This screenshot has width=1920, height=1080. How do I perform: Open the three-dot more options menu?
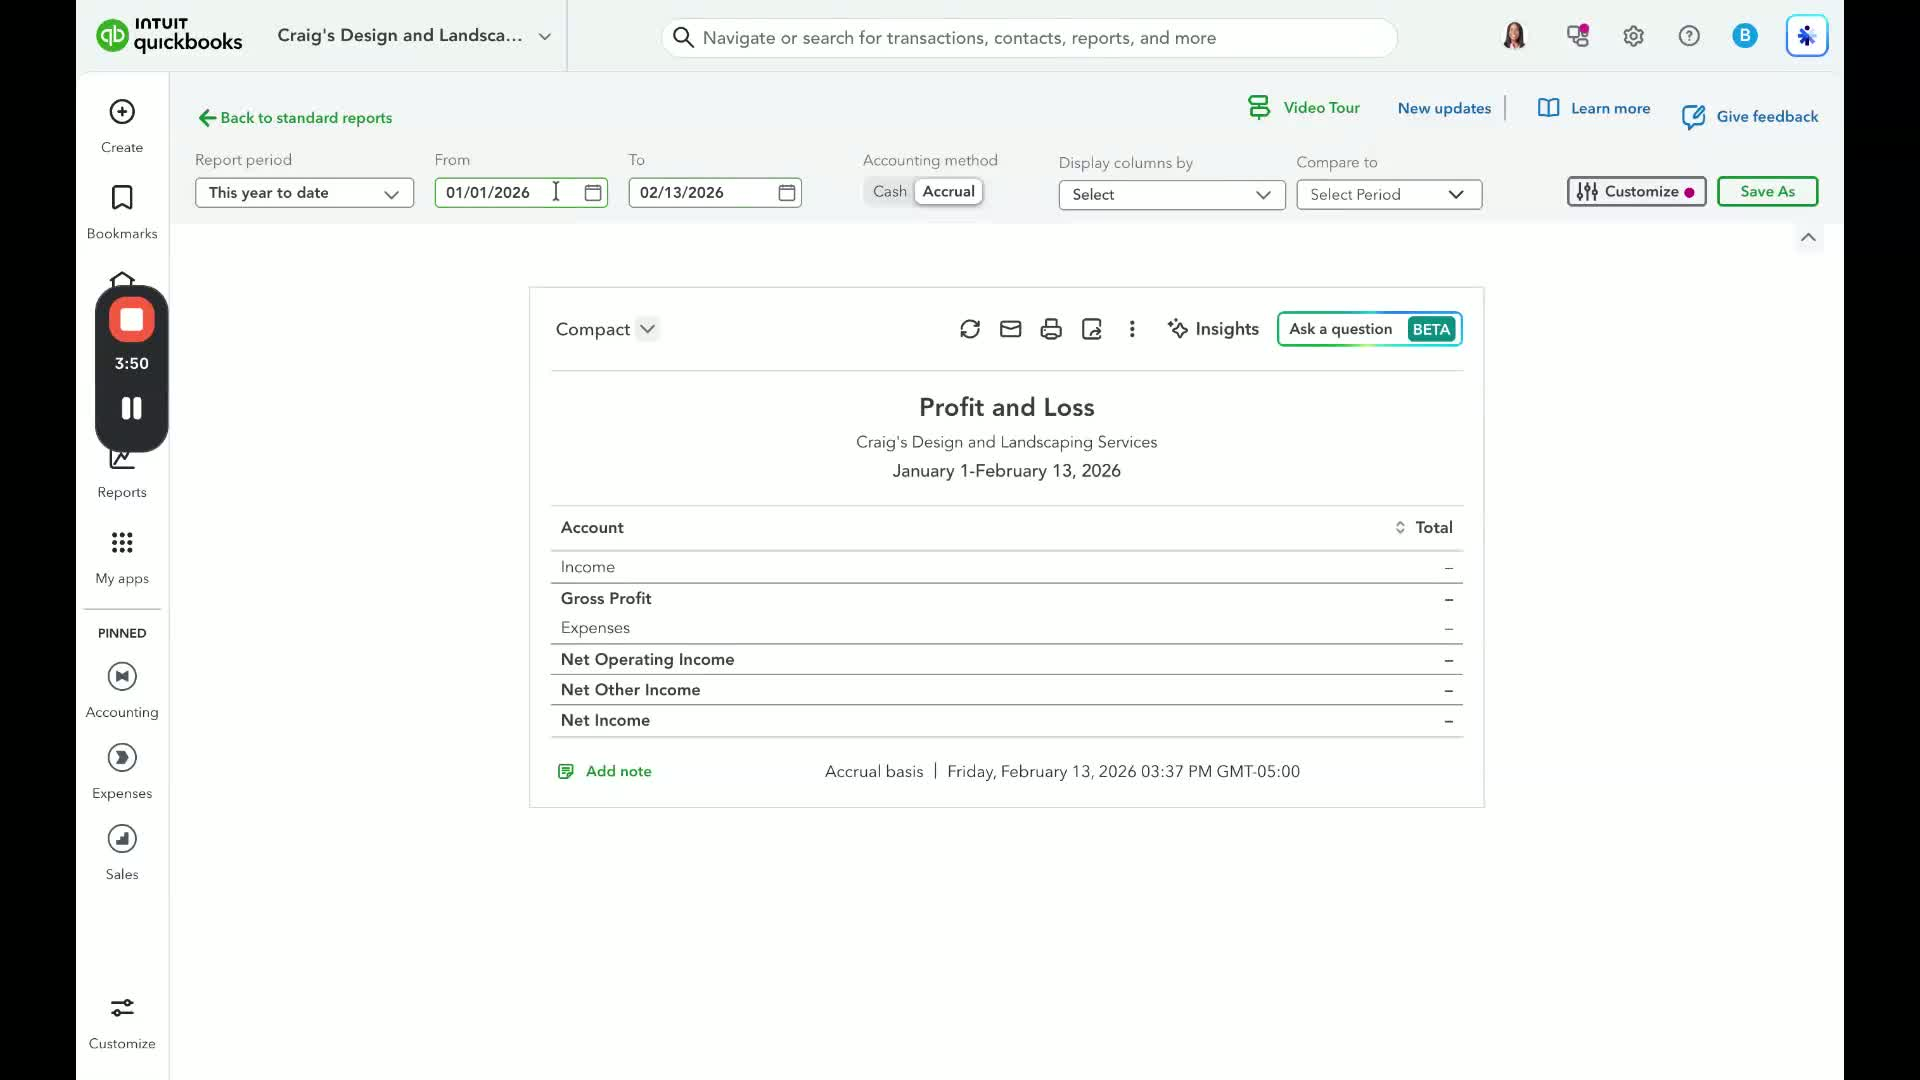tap(1132, 329)
